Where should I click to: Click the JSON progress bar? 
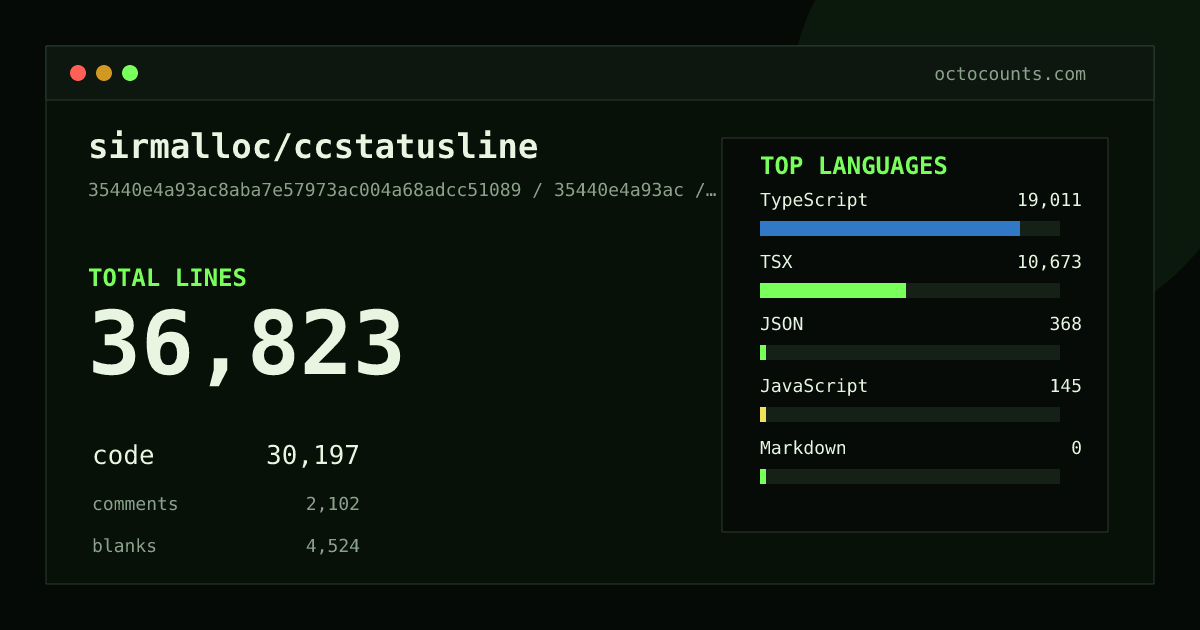coord(910,353)
